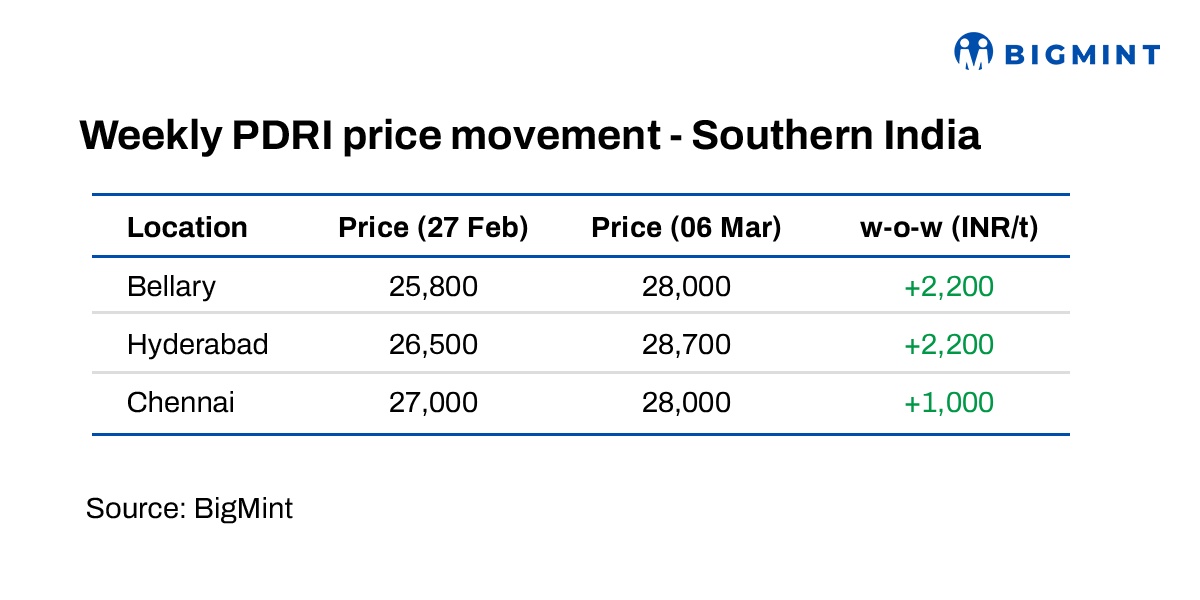Select Hyderabad's green w-o-w change value
The width and height of the screenshot is (1200, 600).
pos(949,345)
